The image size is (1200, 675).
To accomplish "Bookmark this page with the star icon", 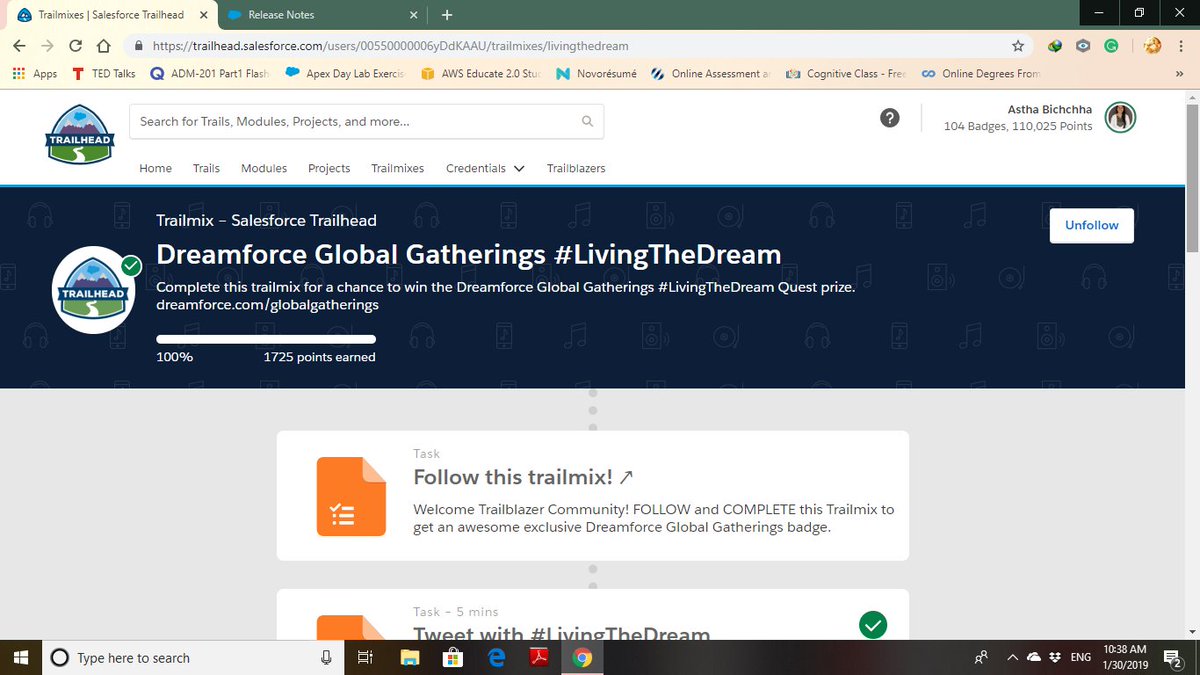I will [1018, 46].
